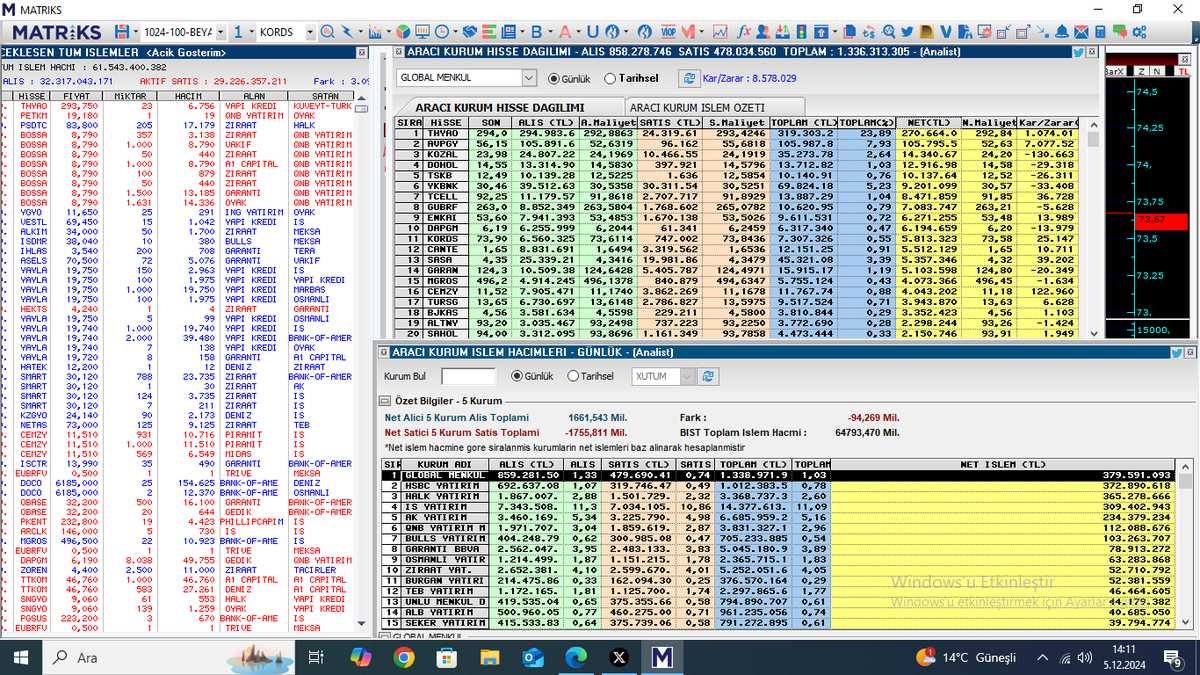Click the blue V toolbar icon
1200x675 pixels.
pos(946,32)
